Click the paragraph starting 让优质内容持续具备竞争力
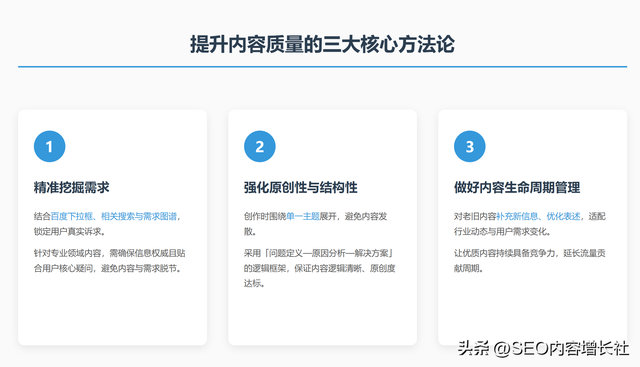640x367 pixels. coord(529,261)
